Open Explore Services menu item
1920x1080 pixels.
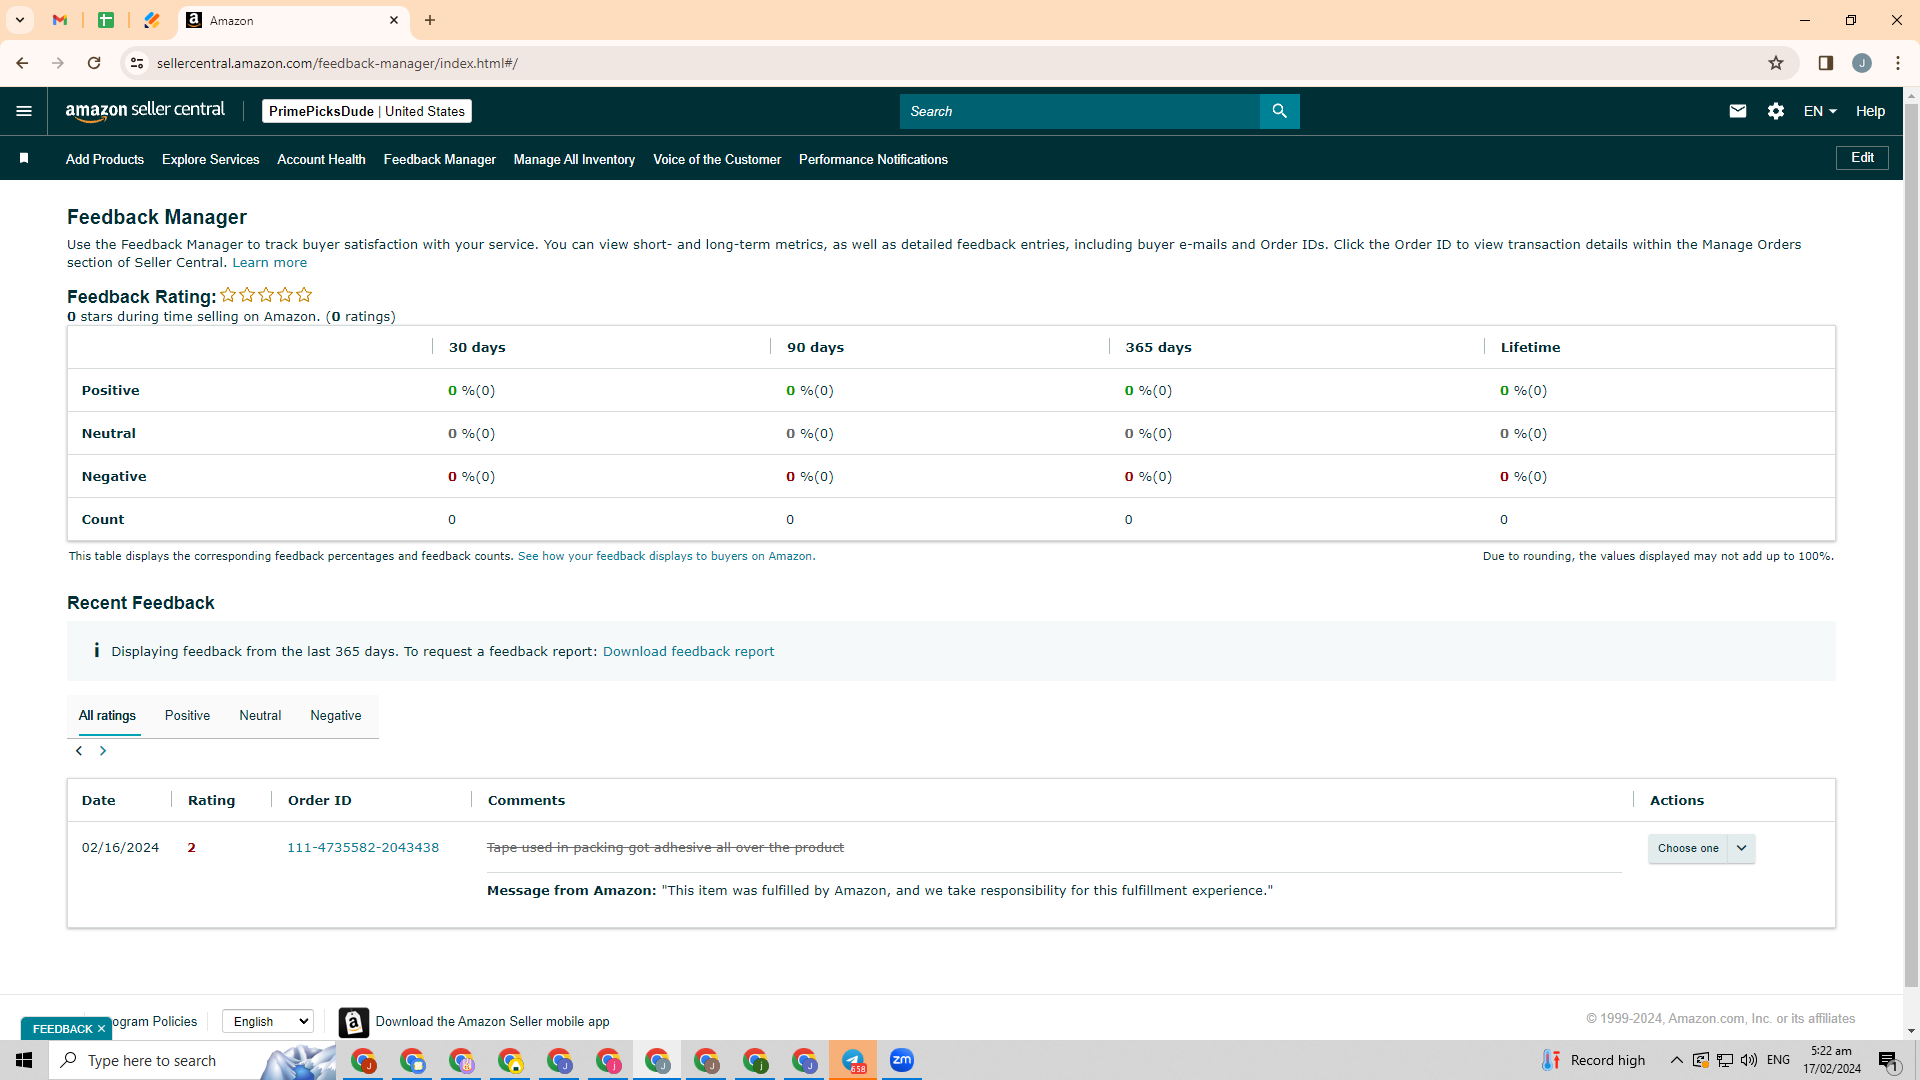point(210,159)
